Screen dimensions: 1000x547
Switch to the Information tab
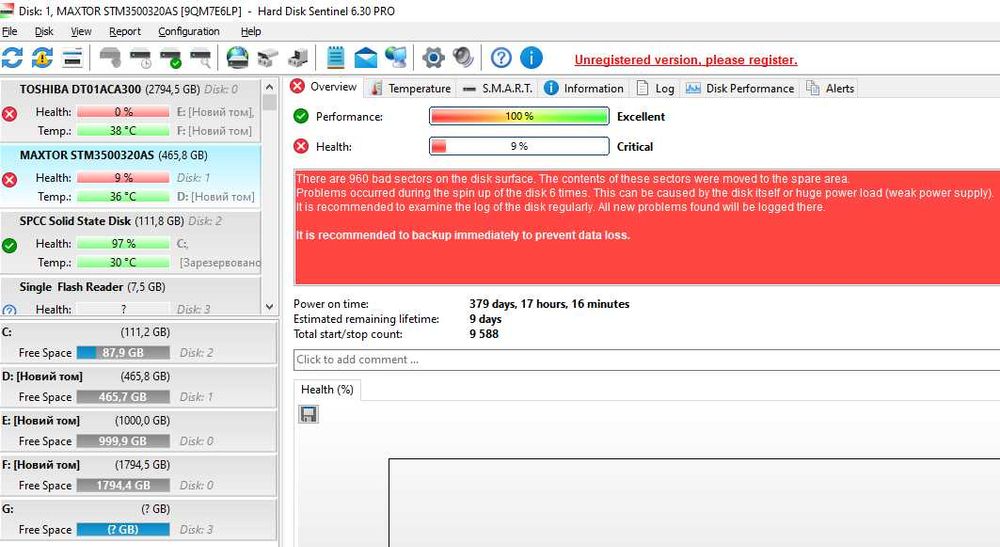coord(584,89)
